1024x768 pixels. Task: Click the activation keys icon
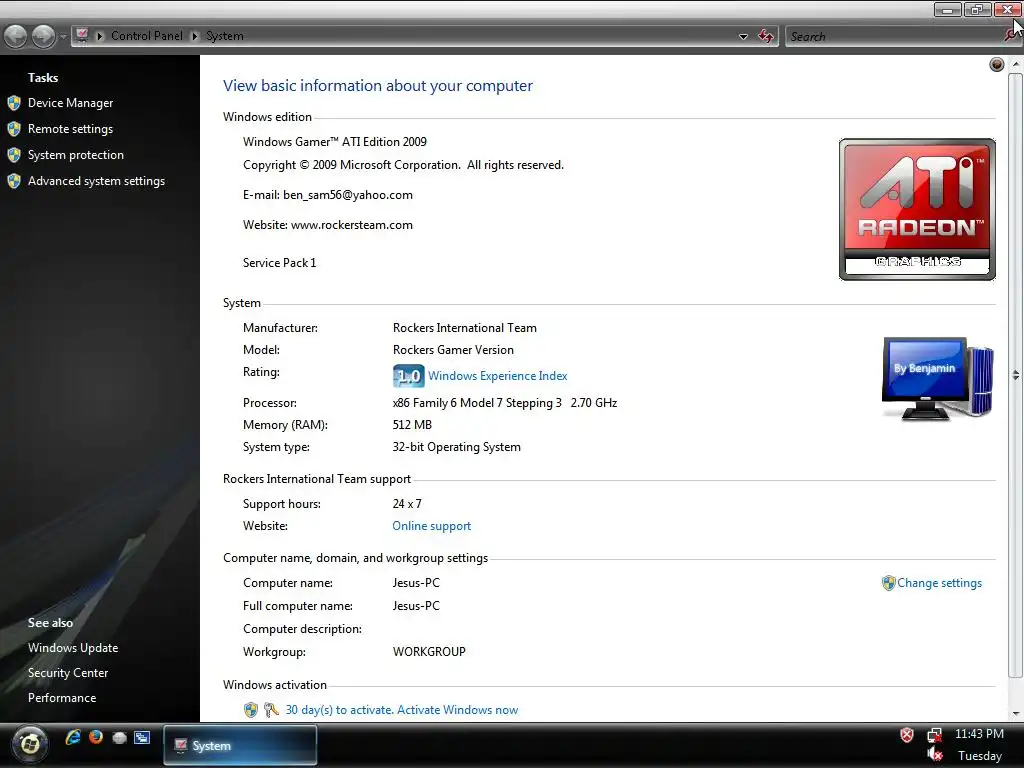pos(272,710)
